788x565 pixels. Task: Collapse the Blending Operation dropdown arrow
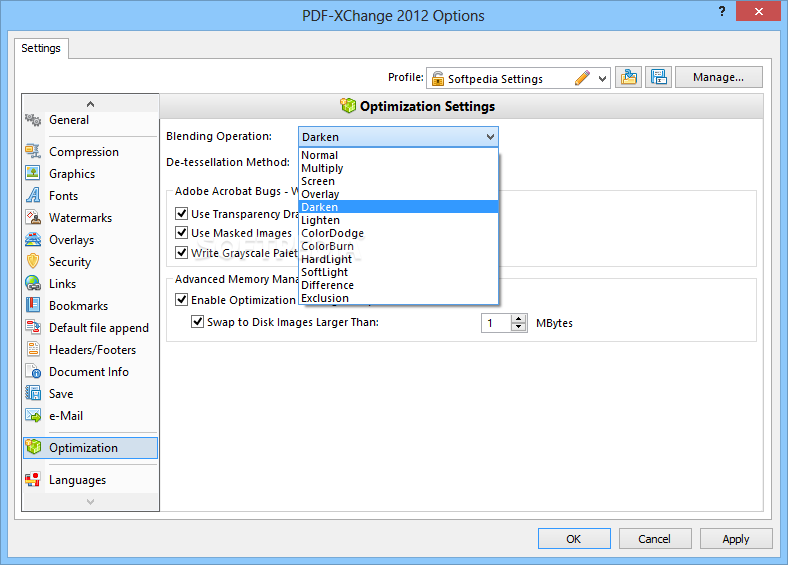(x=490, y=137)
